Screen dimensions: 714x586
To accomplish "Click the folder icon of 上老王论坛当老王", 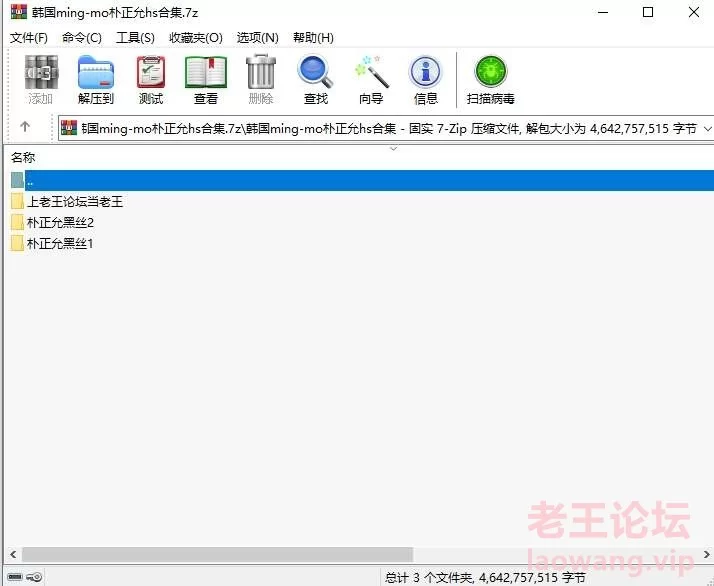I will tap(17, 201).
